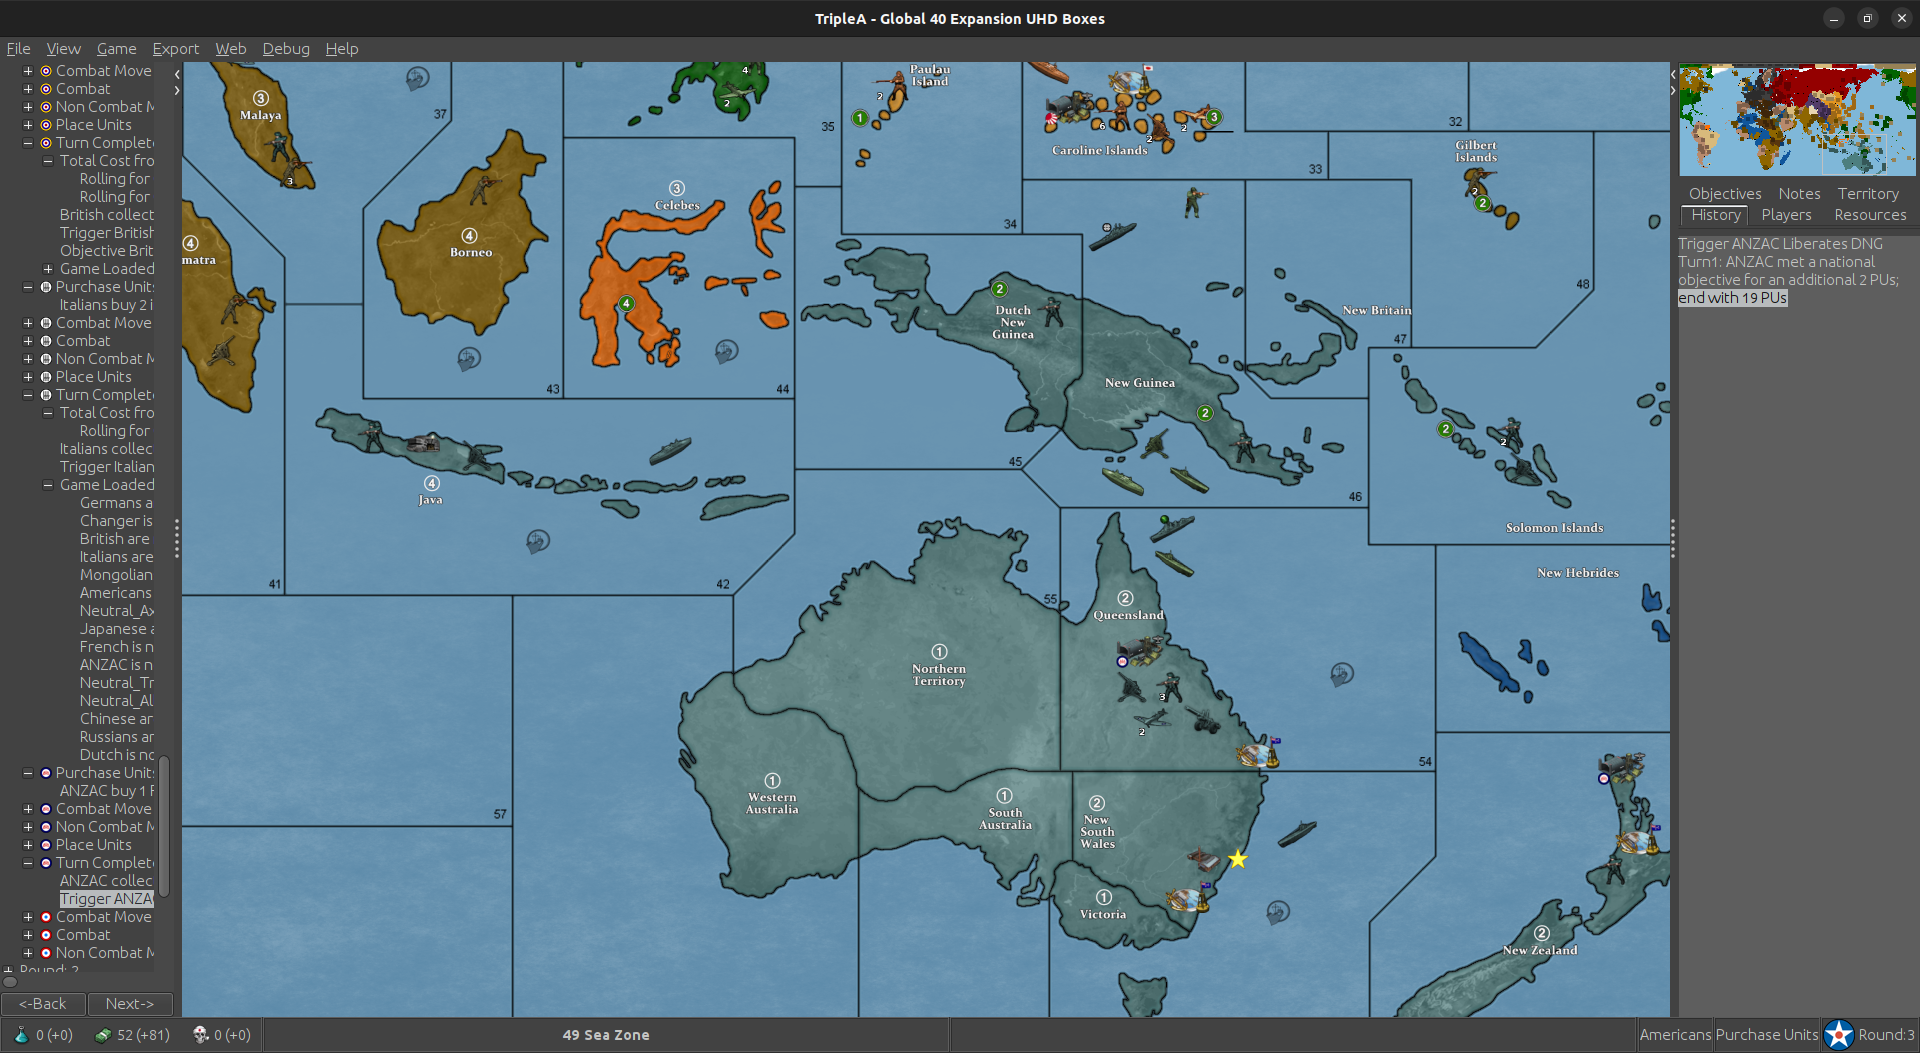Viewport: 1920px width, 1053px height.
Task: Expand the first Game Loaded node
Action: coord(47,269)
